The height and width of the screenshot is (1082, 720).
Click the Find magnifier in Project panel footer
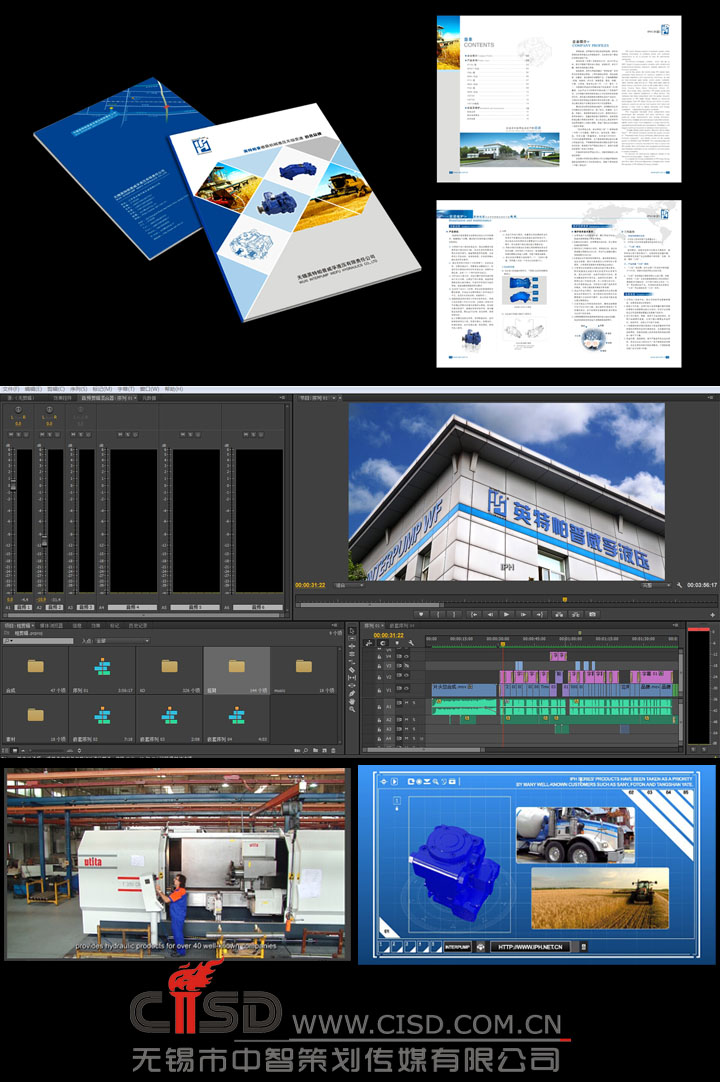coord(305,751)
